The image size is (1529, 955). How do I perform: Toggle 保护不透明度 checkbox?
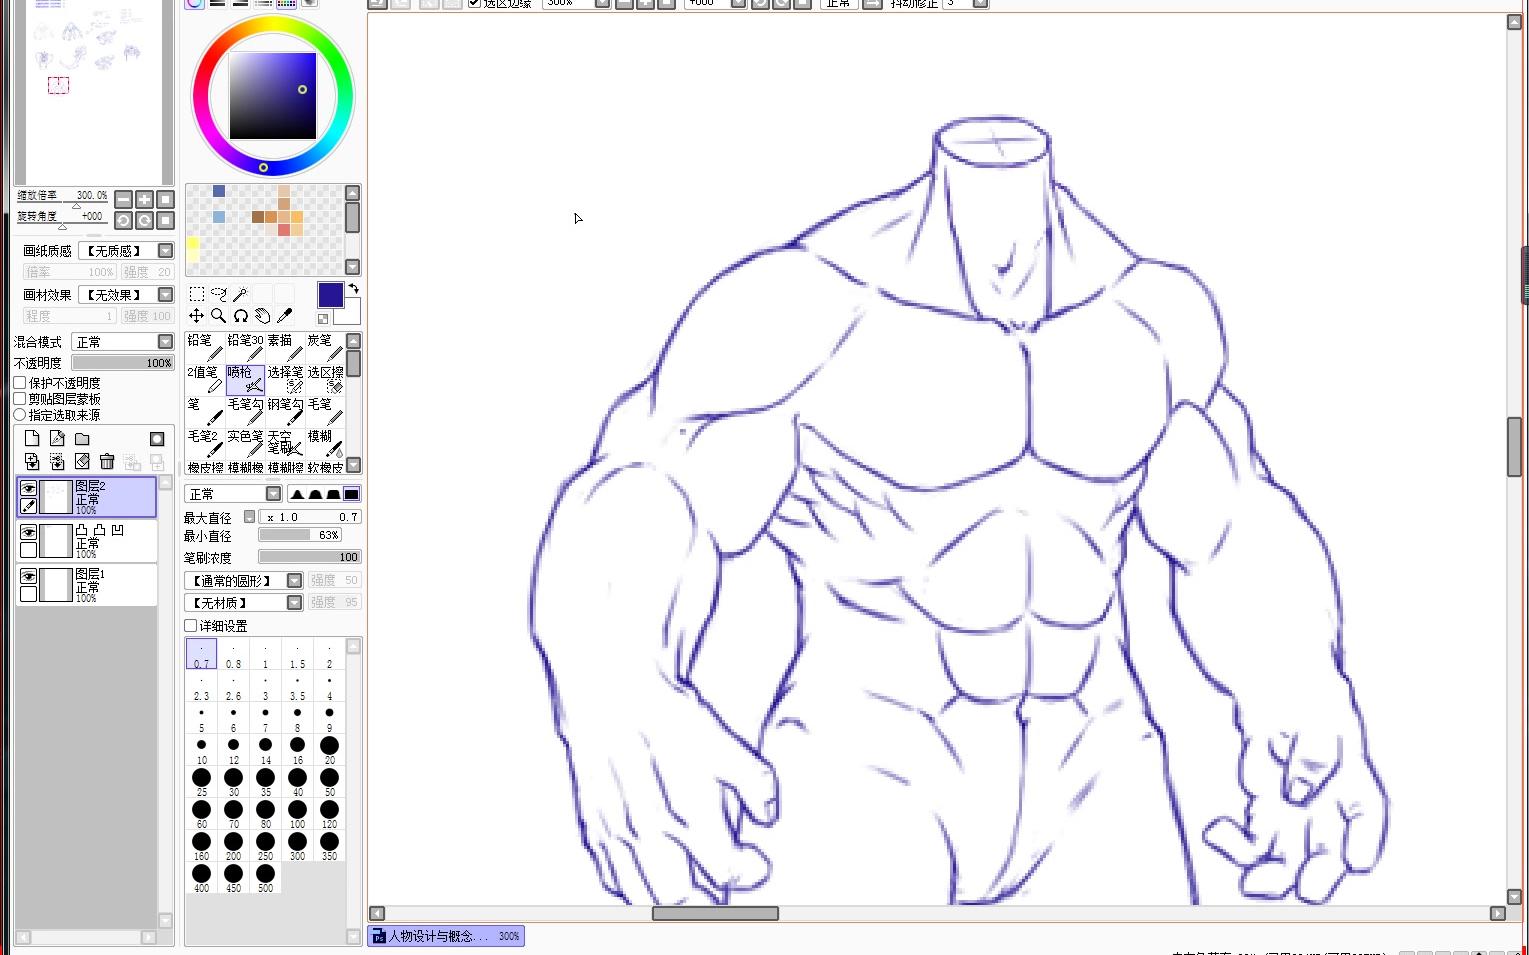coord(20,383)
